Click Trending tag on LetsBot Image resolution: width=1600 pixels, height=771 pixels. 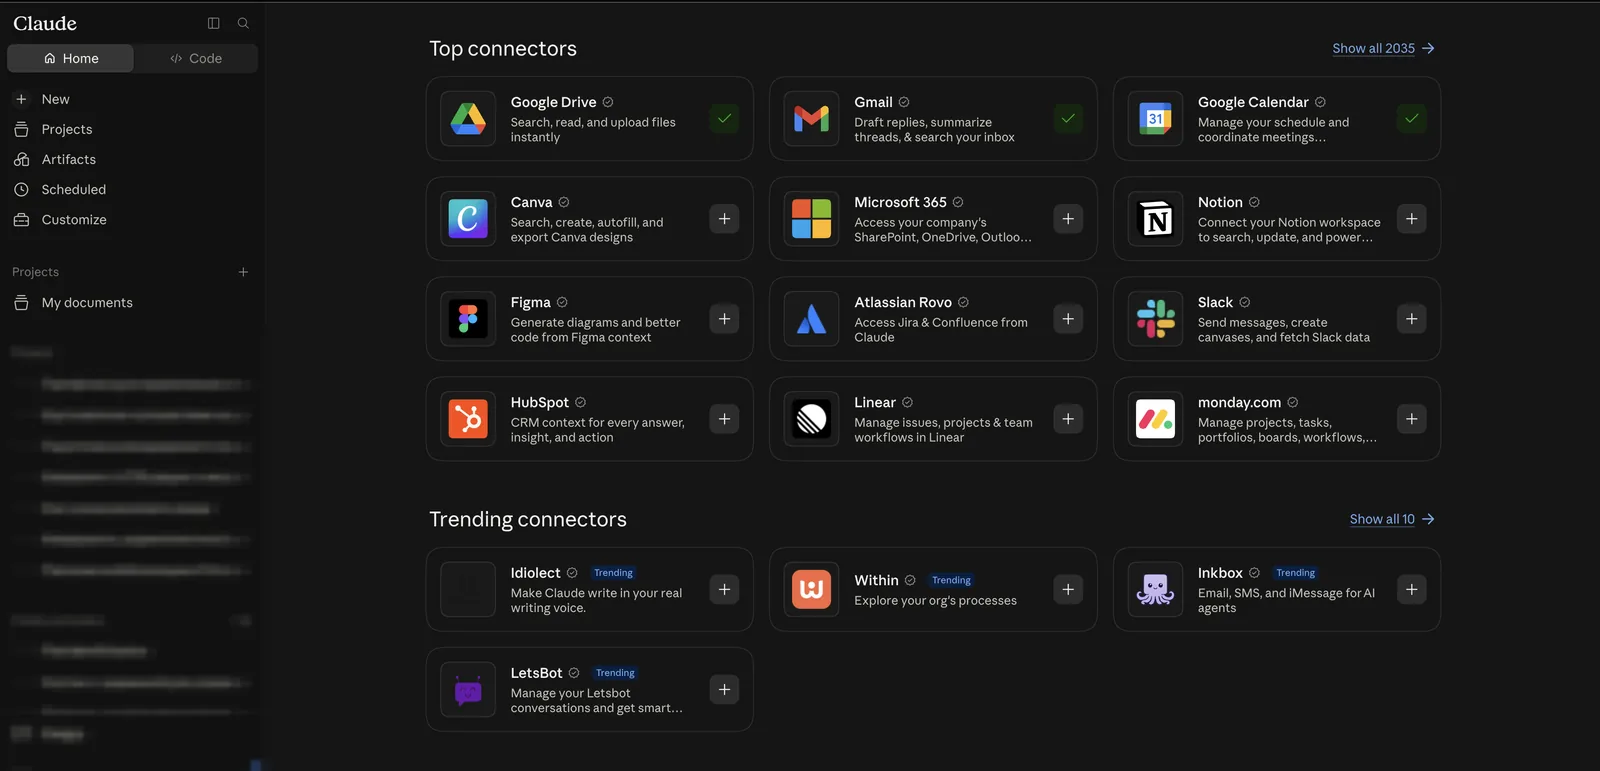pyautogui.click(x=615, y=673)
